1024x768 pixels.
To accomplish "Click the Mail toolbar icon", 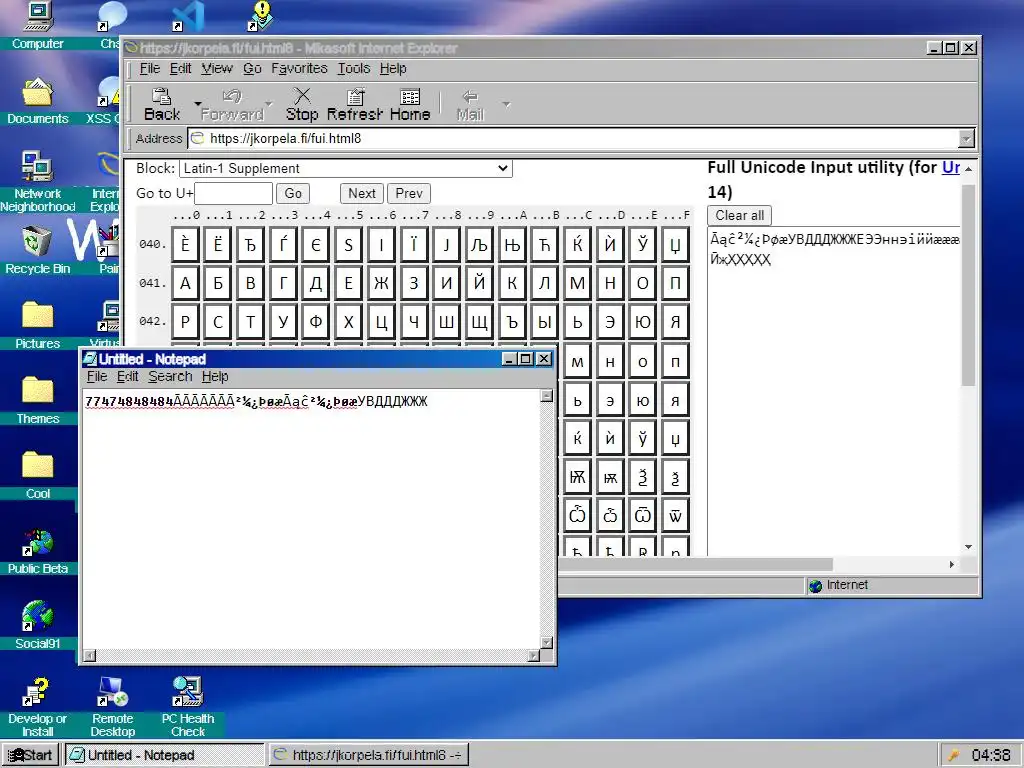I will click(x=470, y=104).
